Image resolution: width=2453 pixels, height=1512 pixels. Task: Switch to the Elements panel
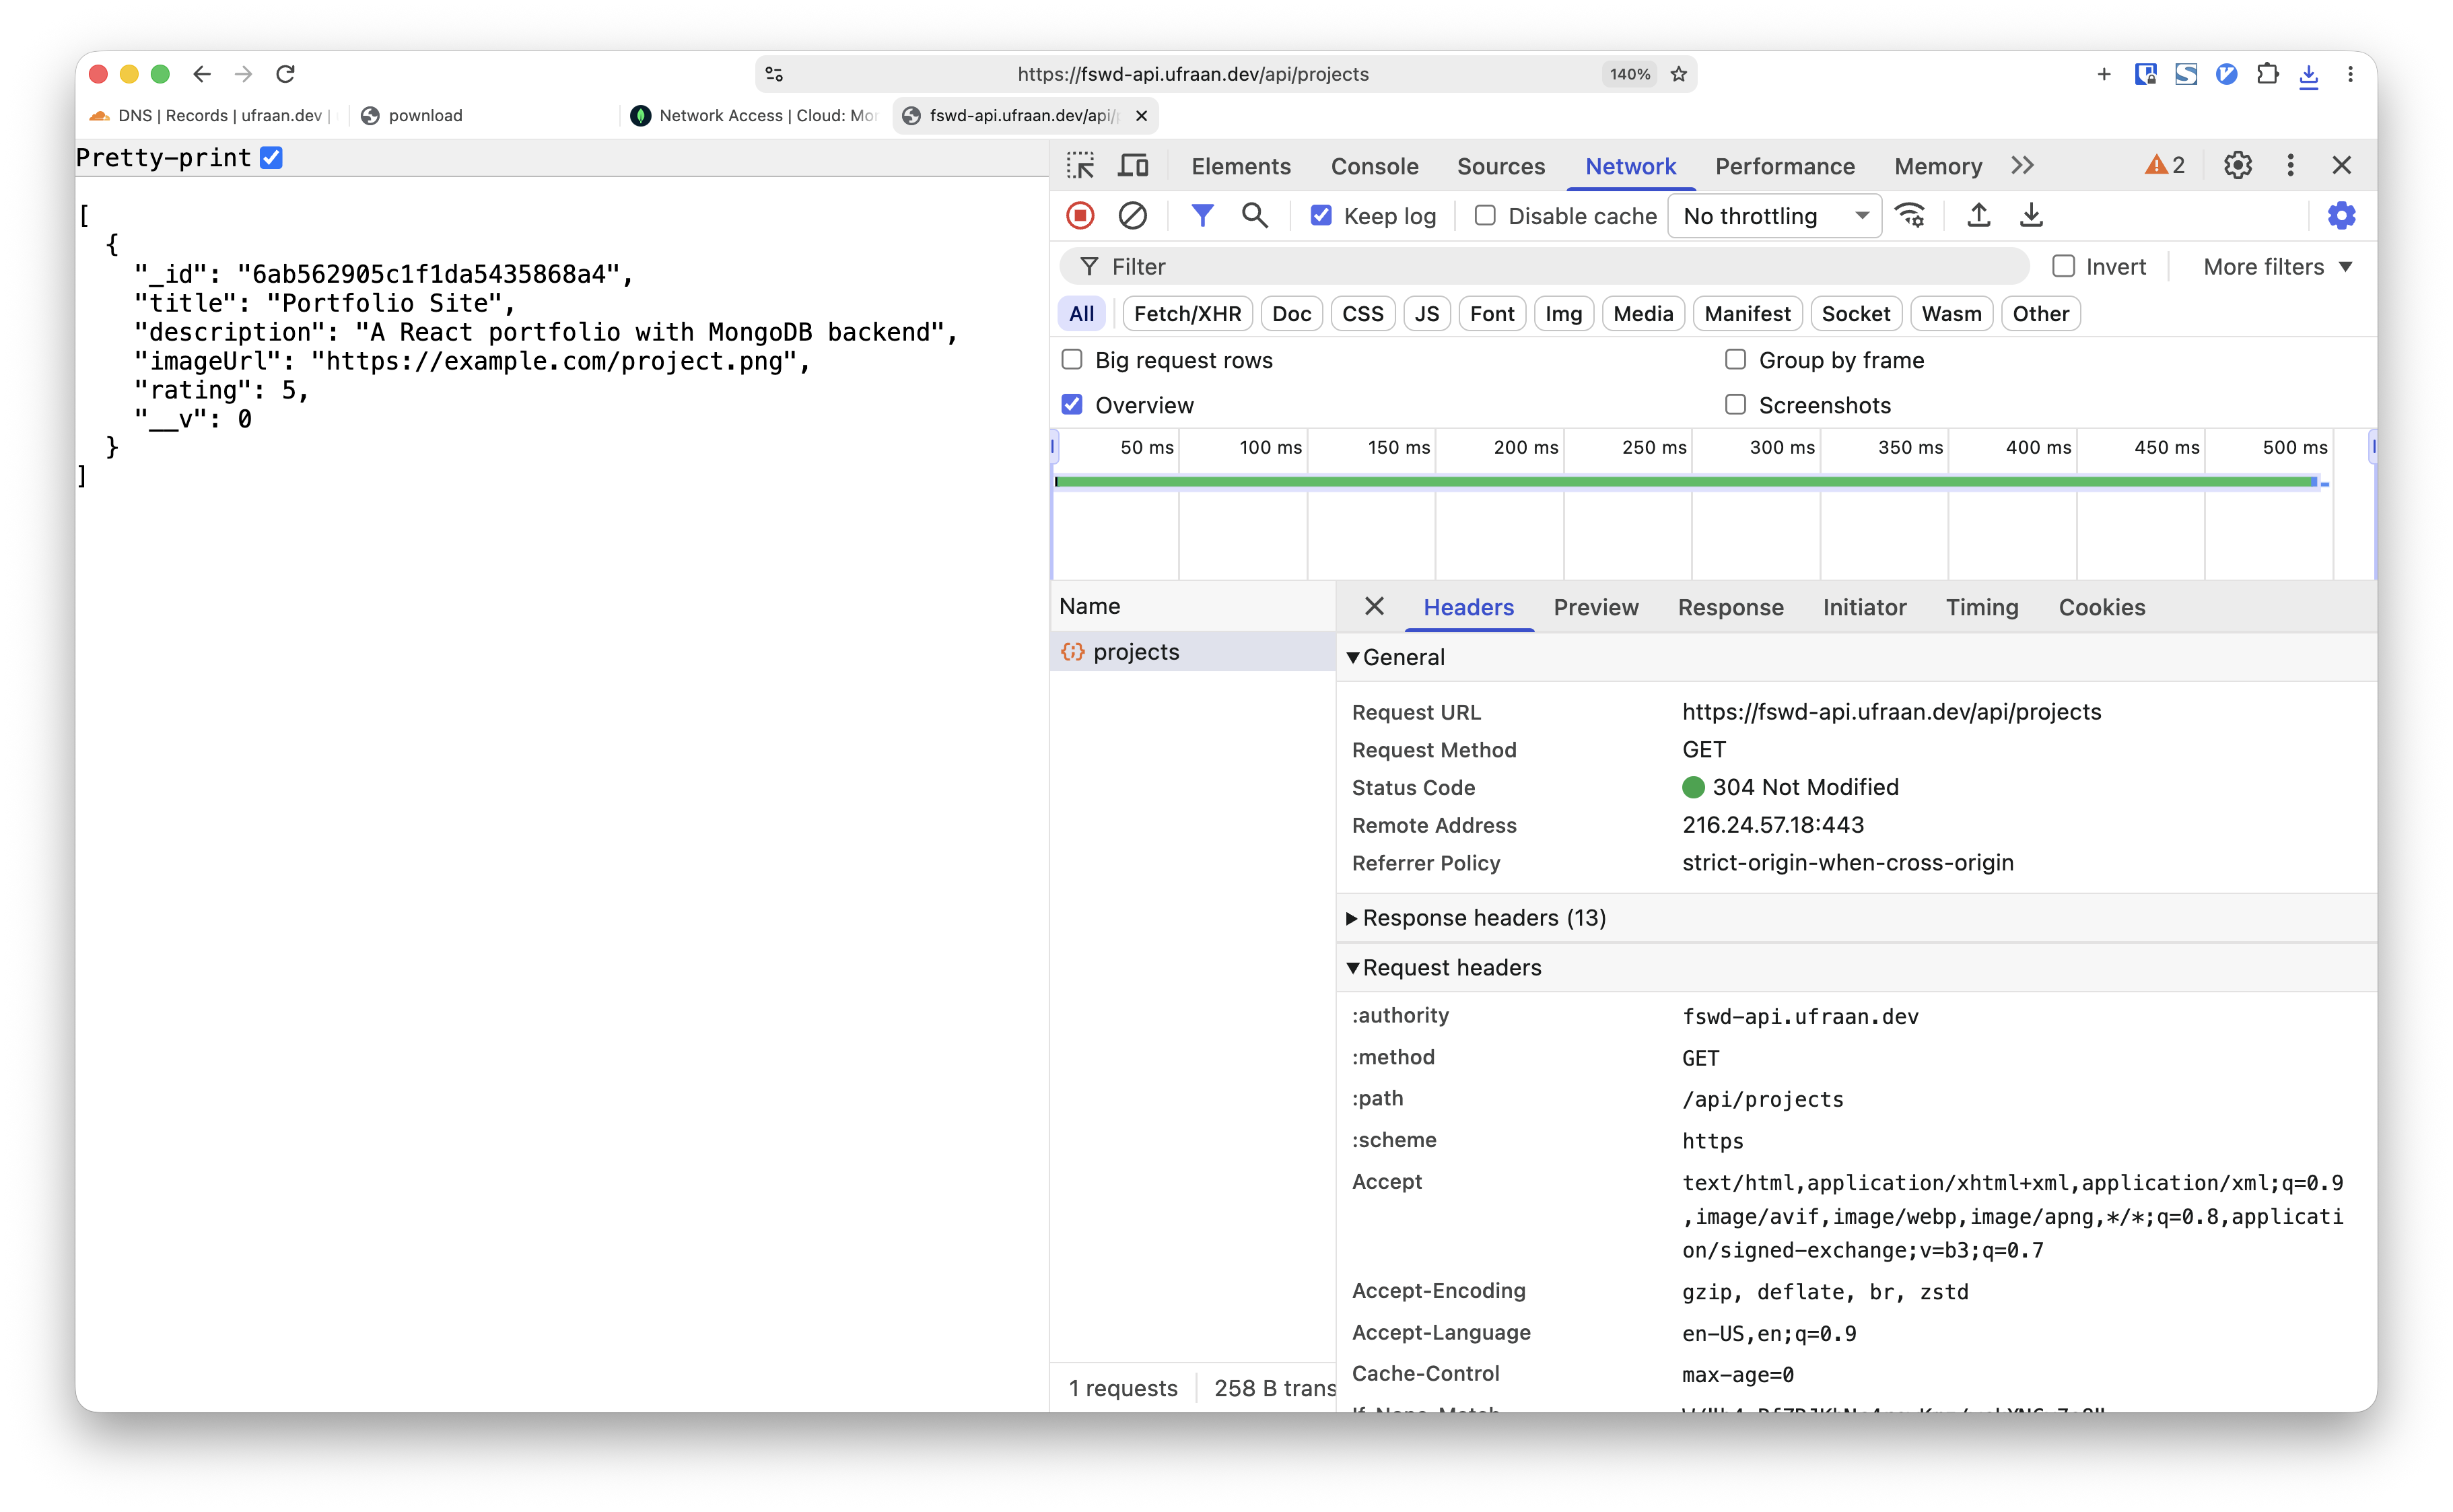[1240, 166]
